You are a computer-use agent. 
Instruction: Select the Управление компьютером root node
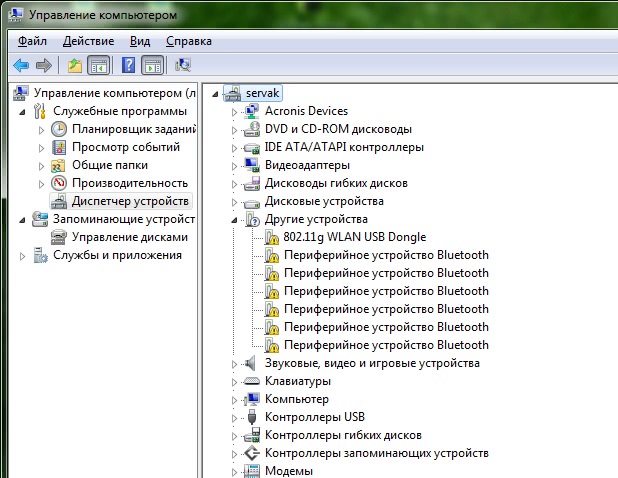click(x=115, y=93)
